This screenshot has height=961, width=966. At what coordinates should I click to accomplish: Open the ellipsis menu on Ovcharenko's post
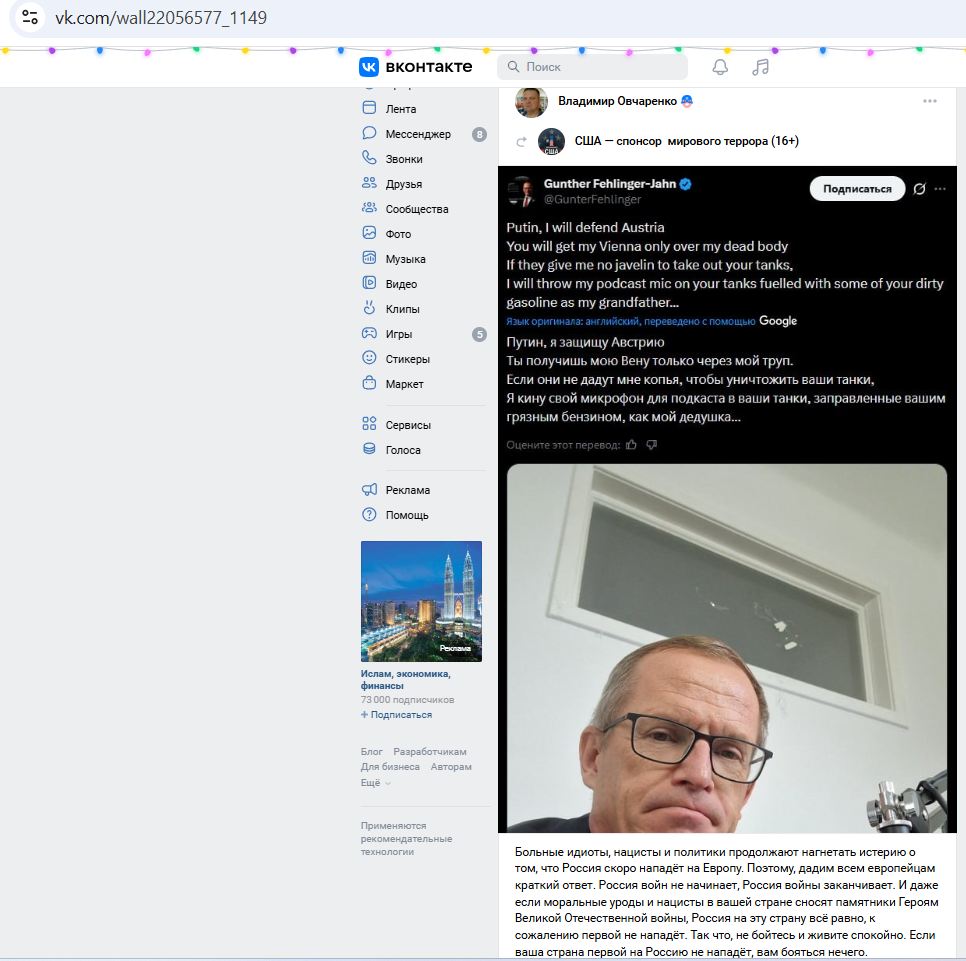click(x=930, y=100)
